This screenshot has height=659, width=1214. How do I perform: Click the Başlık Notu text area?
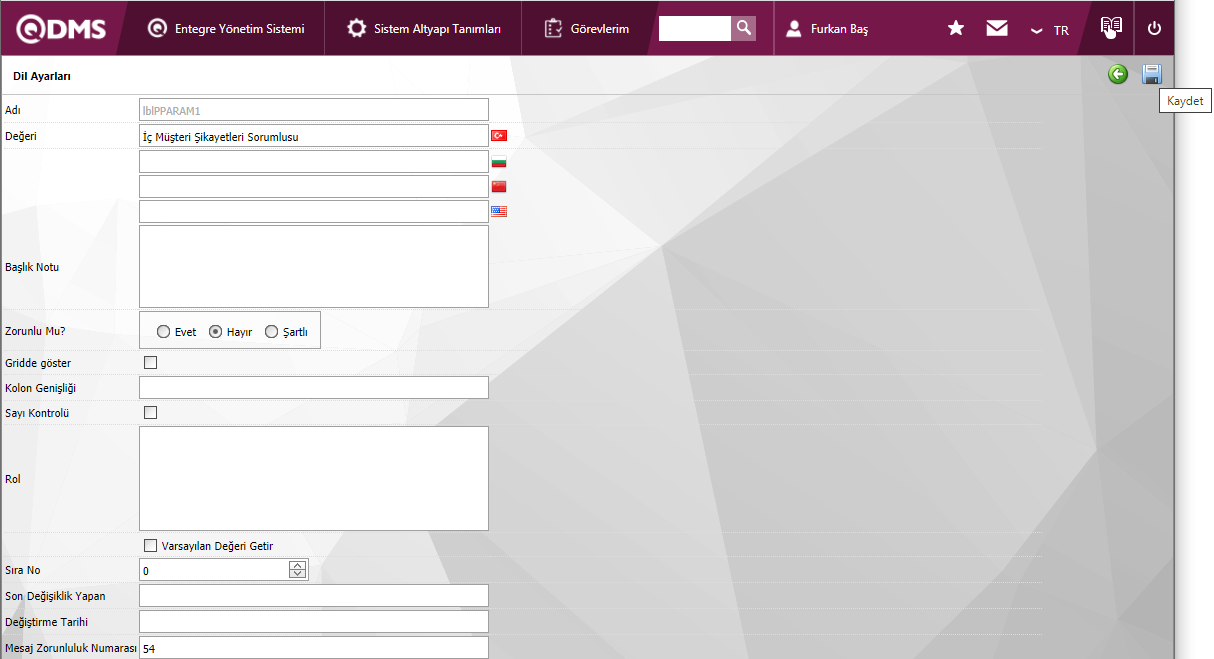[x=314, y=266]
